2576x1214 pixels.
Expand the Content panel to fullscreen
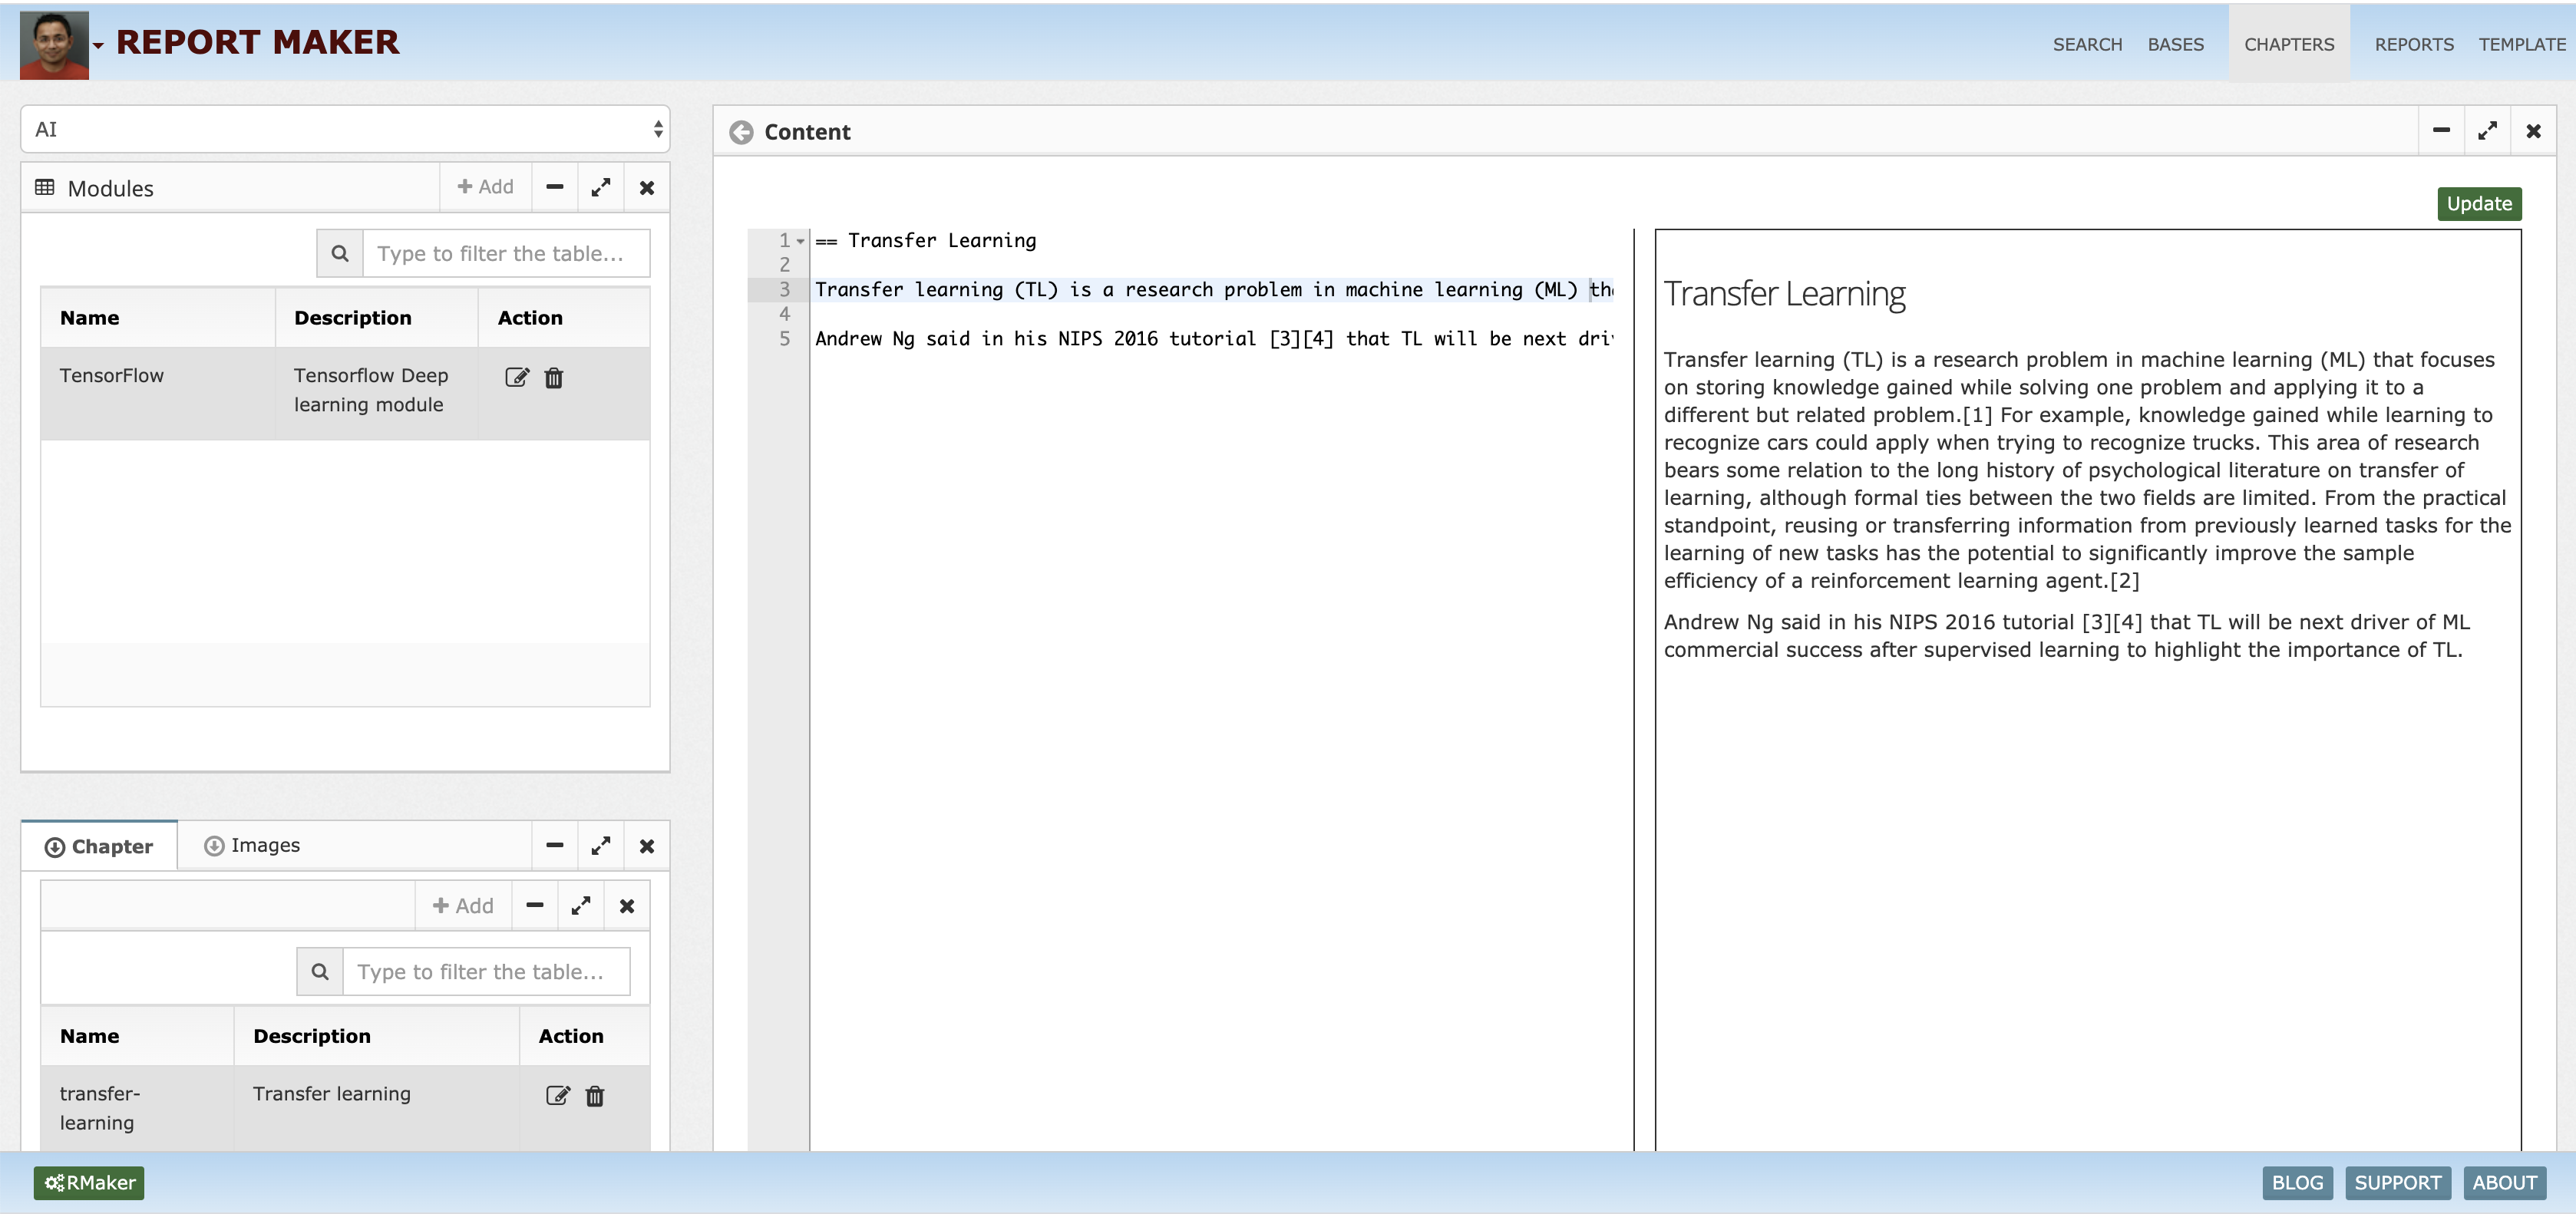2487,131
